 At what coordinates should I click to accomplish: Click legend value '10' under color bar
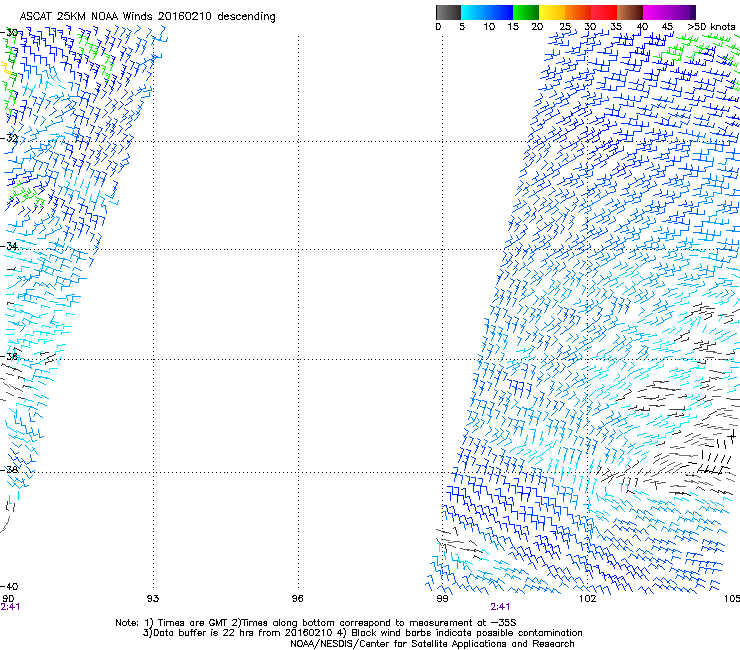489,27
